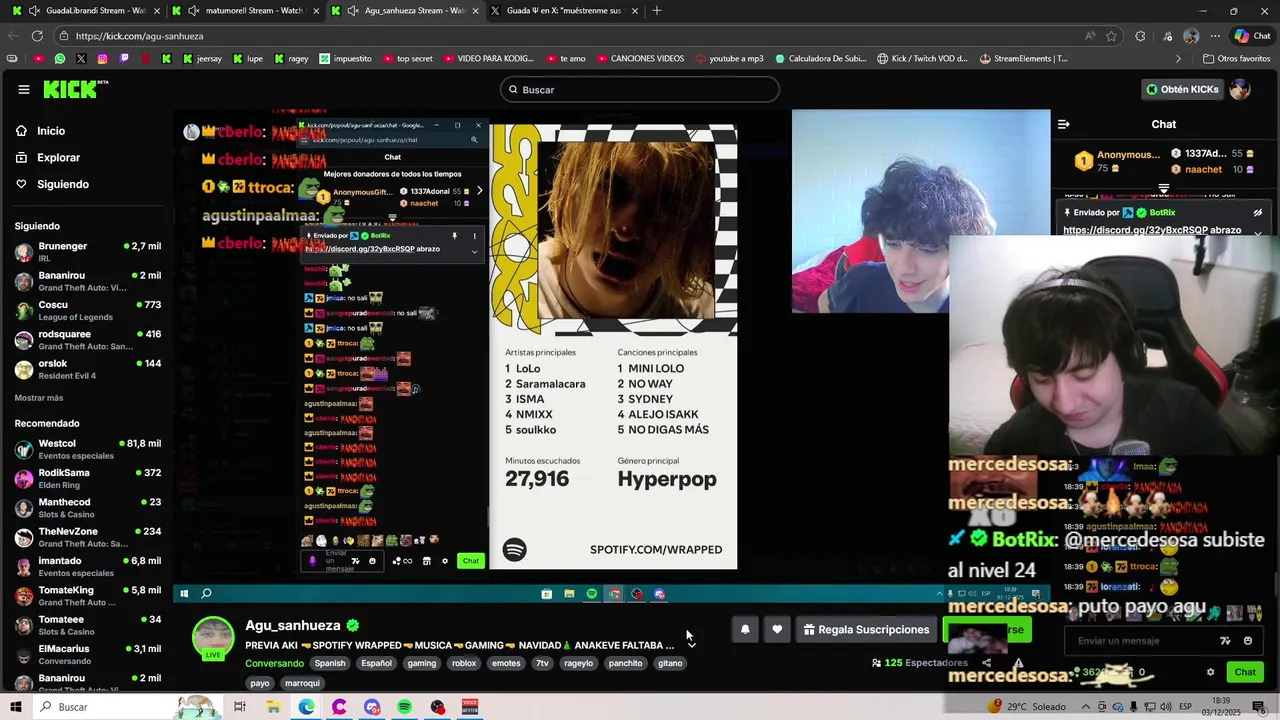The image size is (1280, 720).
Task: Select Brunenger channel in Siguiendo list
Action: (x=87, y=251)
